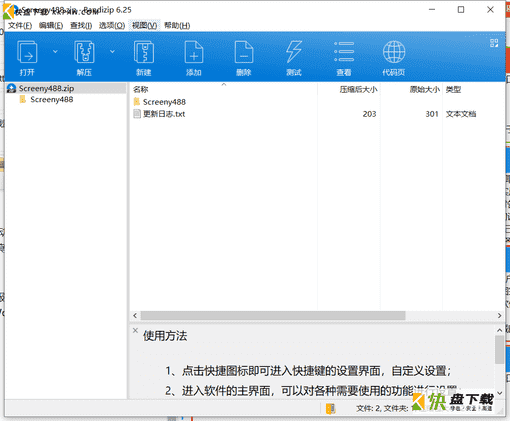Select the Screeny488 folder in the file list

pos(164,102)
